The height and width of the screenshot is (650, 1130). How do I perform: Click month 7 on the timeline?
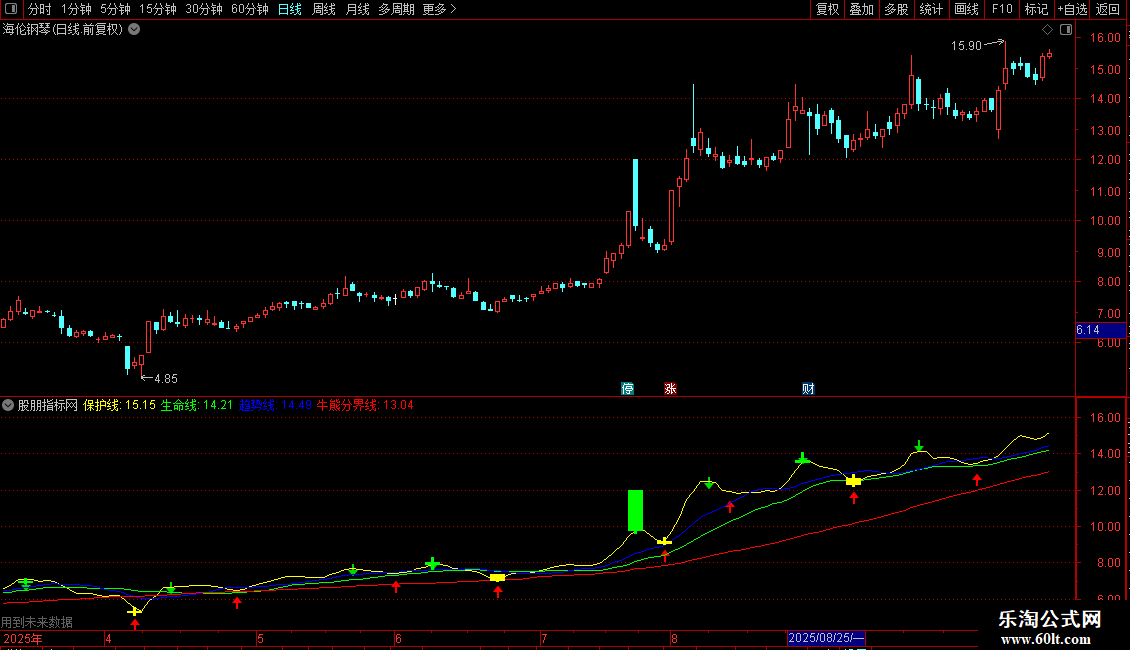coord(544,638)
